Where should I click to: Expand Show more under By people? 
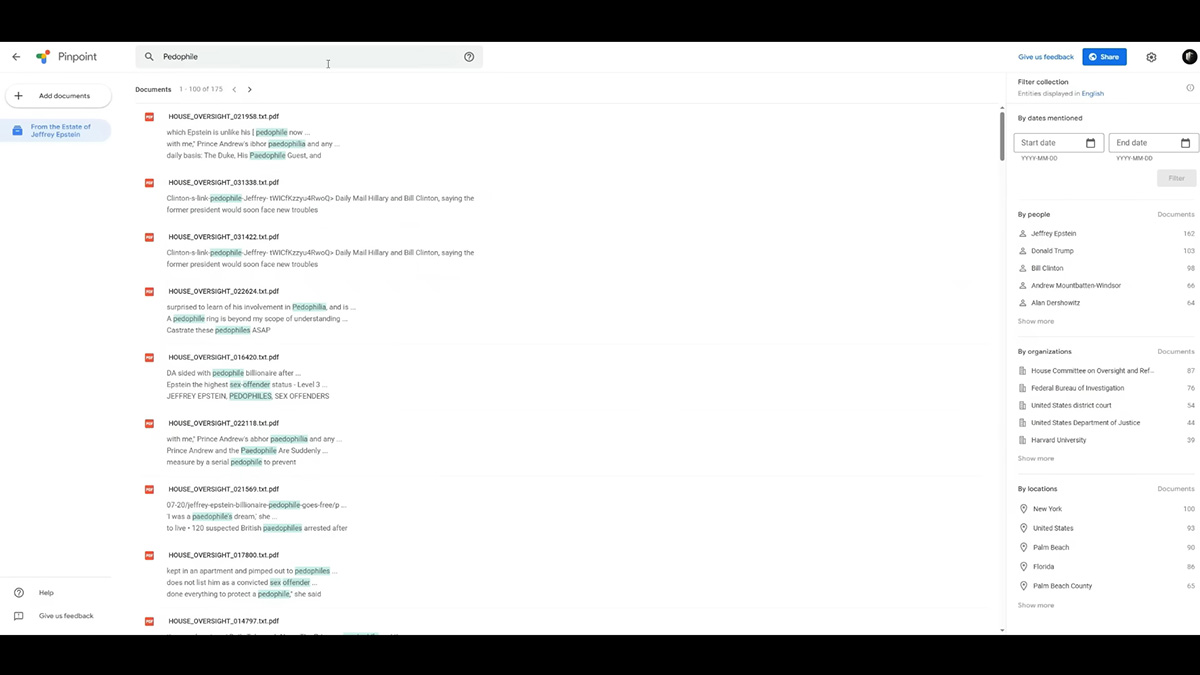(x=1035, y=321)
